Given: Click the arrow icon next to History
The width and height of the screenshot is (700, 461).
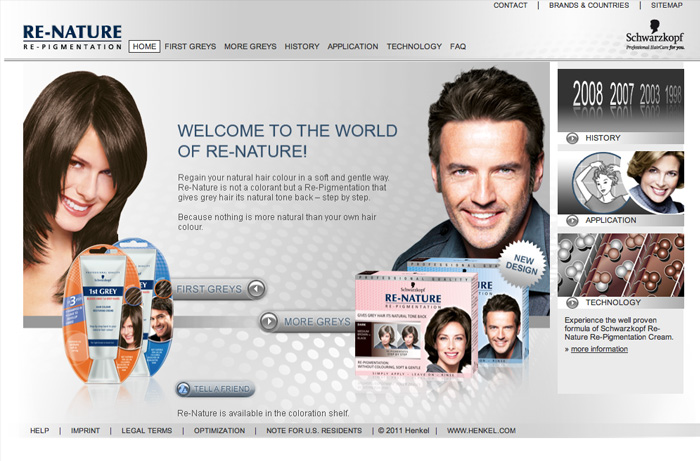Looking at the screenshot, I should (572, 138).
